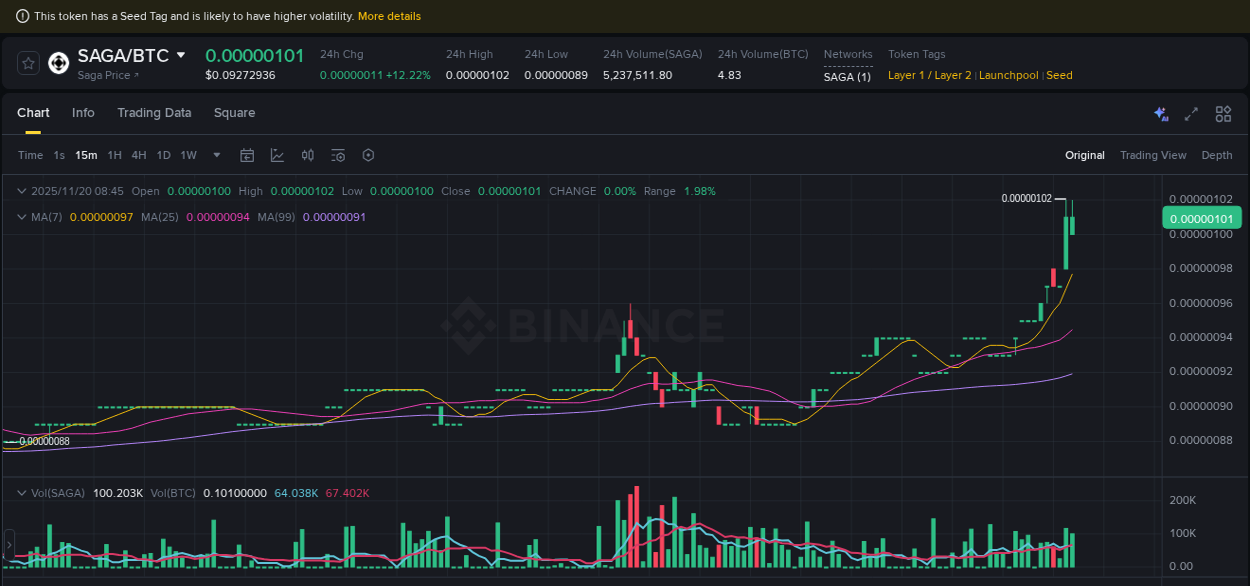1250x586 pixels.
Task: Open the extra timeframes dropdown next to 1W
Action: [216, 155]
